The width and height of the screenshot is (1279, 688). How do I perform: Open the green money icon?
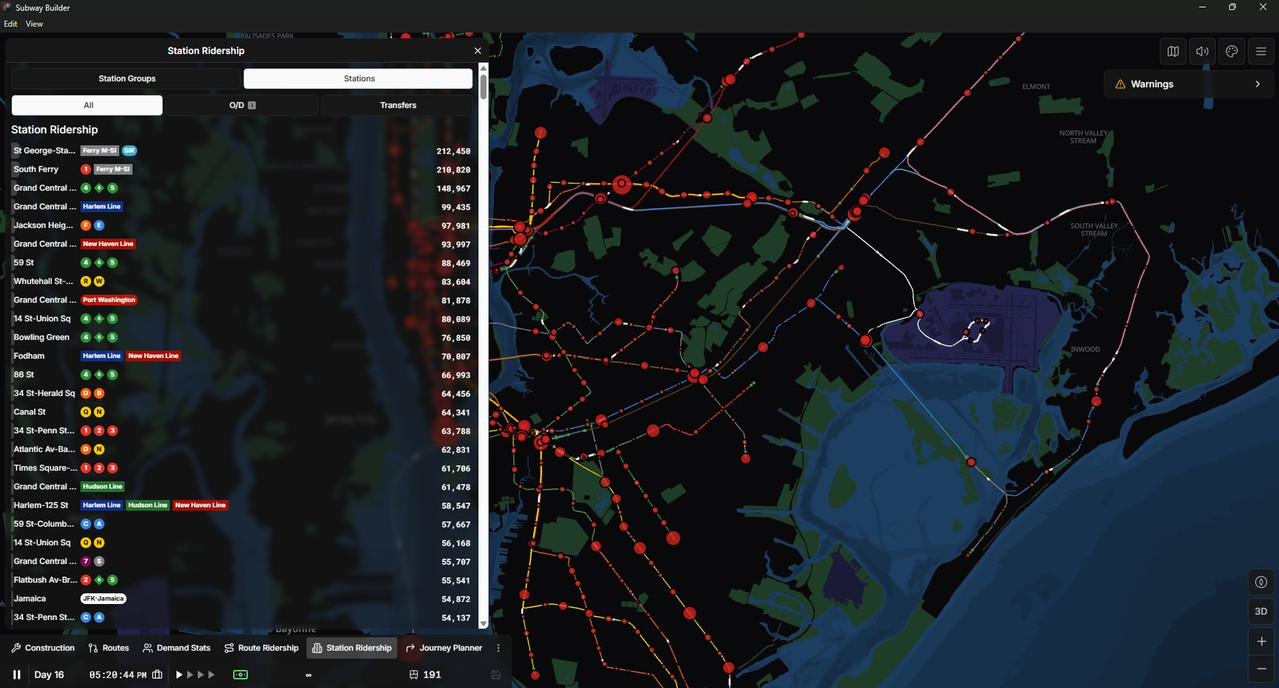240,675
